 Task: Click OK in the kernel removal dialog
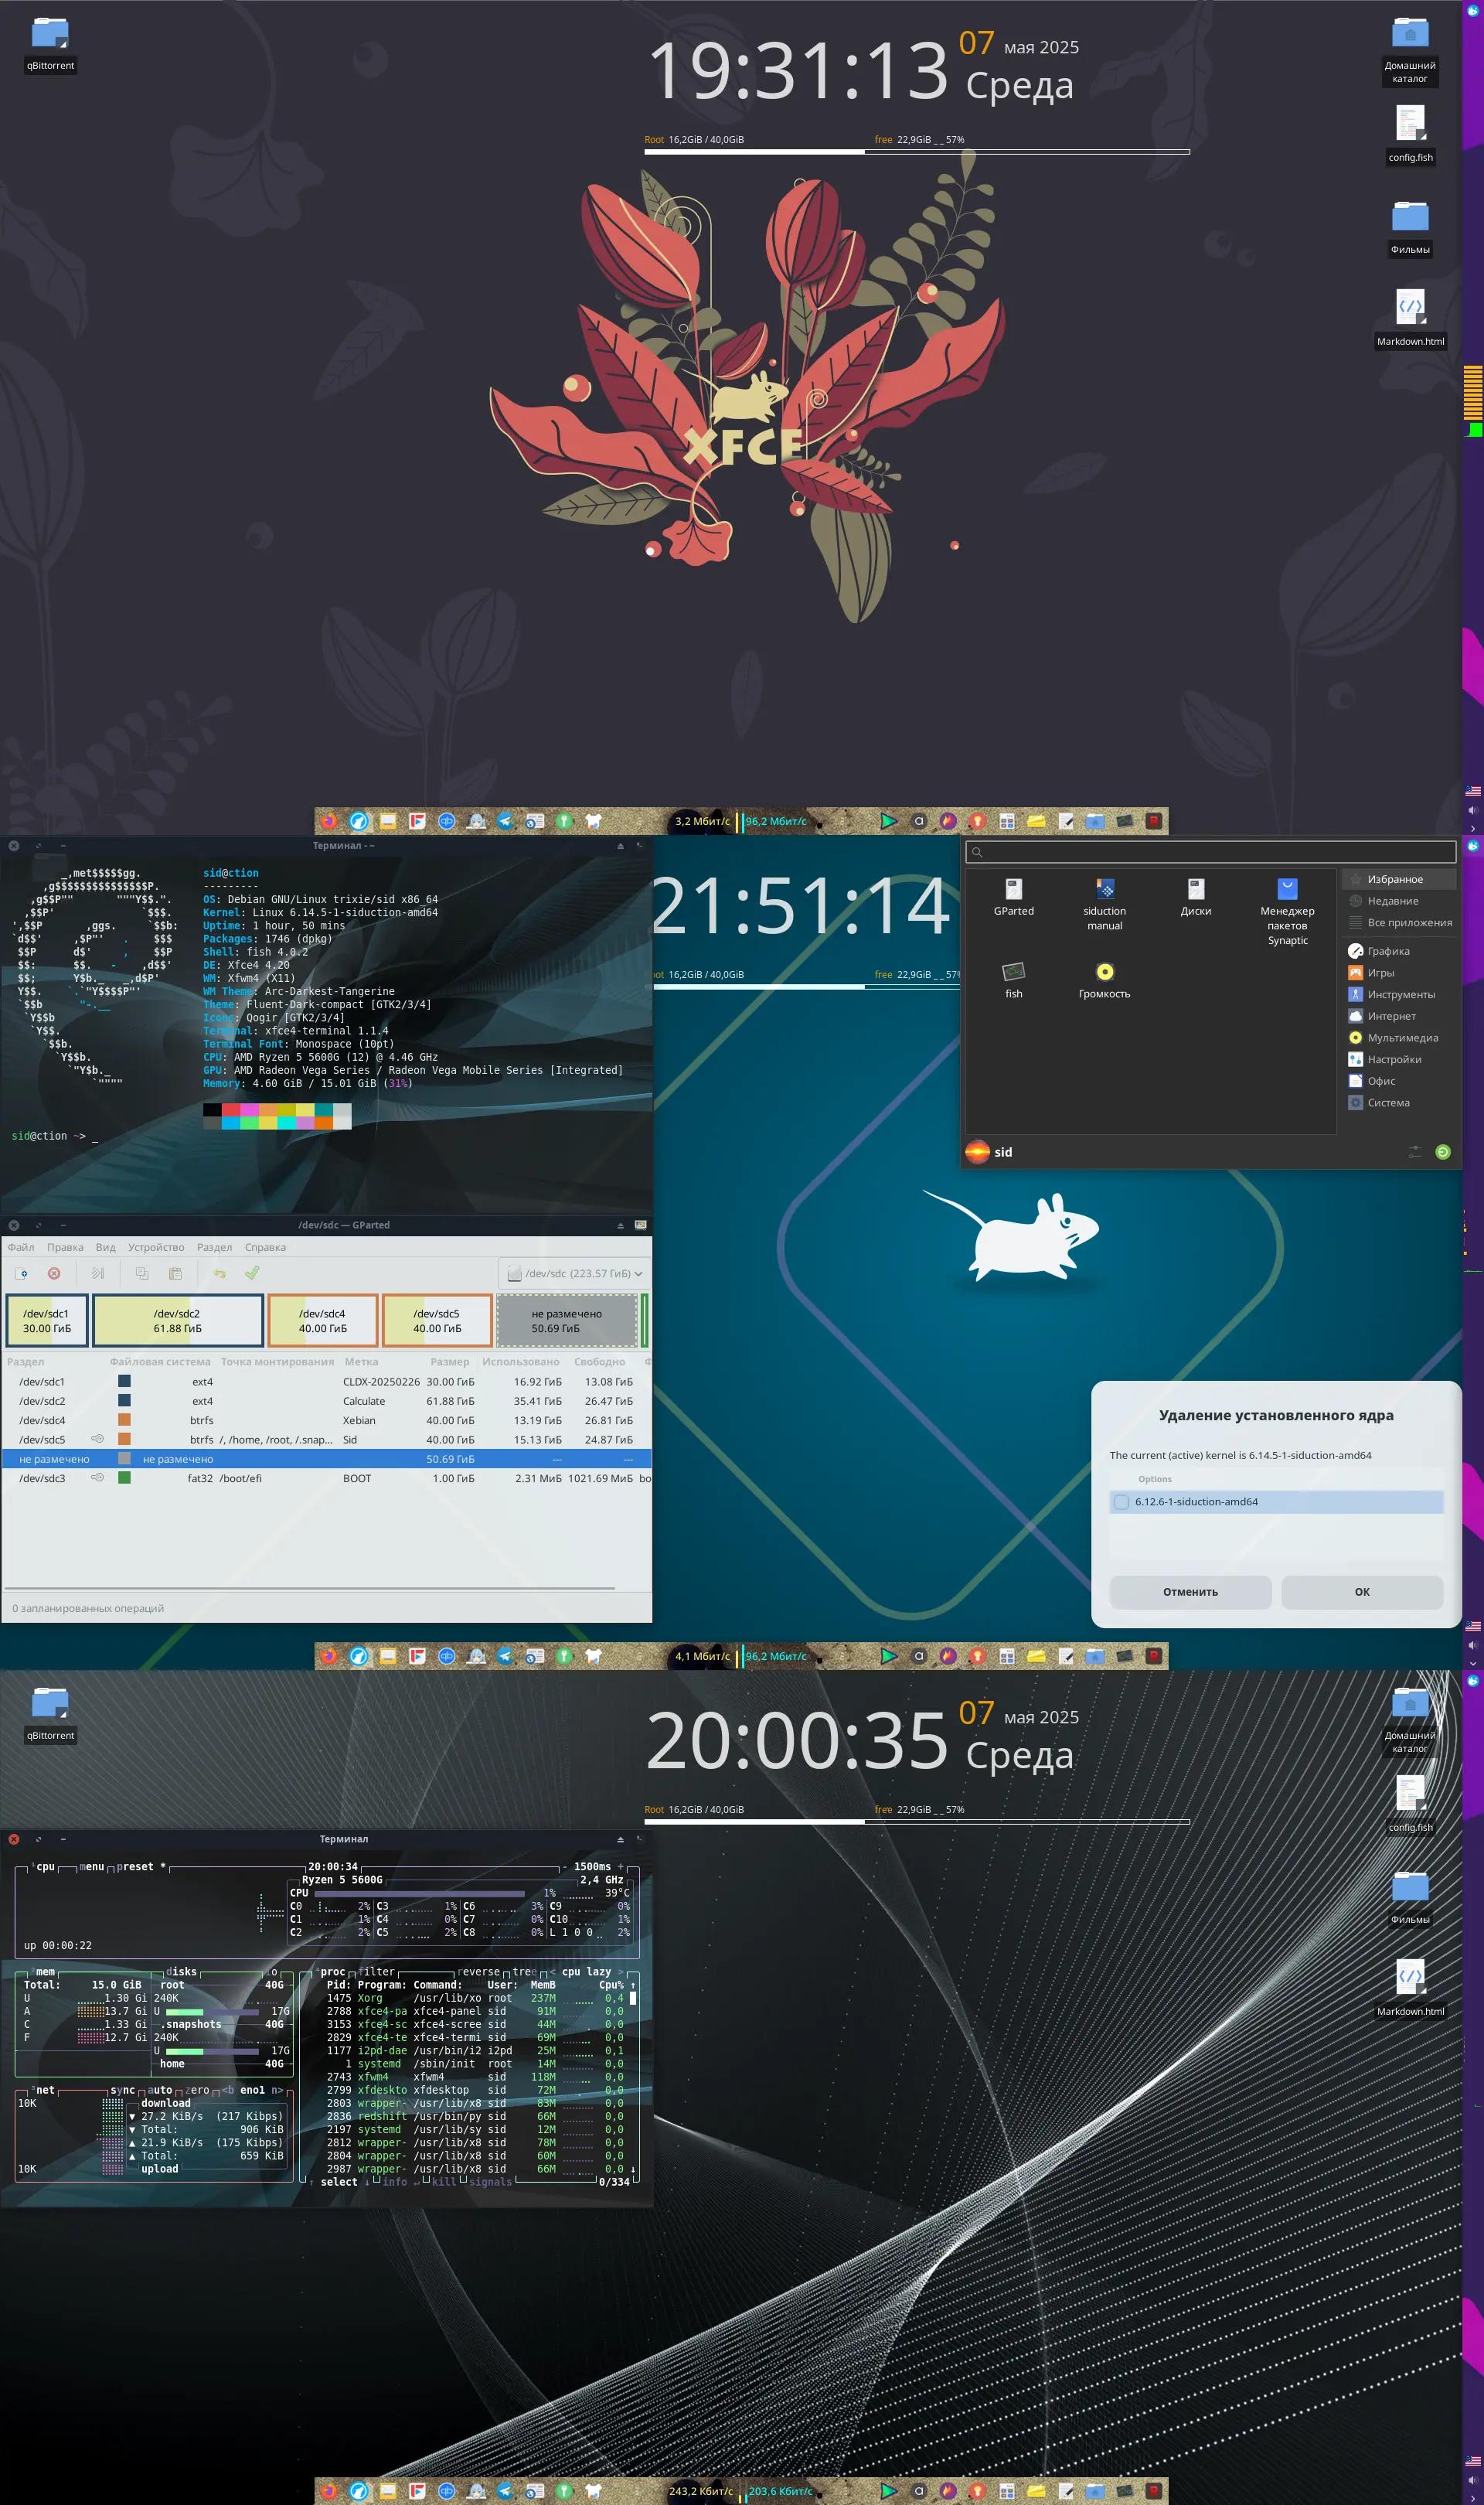pos(1362,1592)
